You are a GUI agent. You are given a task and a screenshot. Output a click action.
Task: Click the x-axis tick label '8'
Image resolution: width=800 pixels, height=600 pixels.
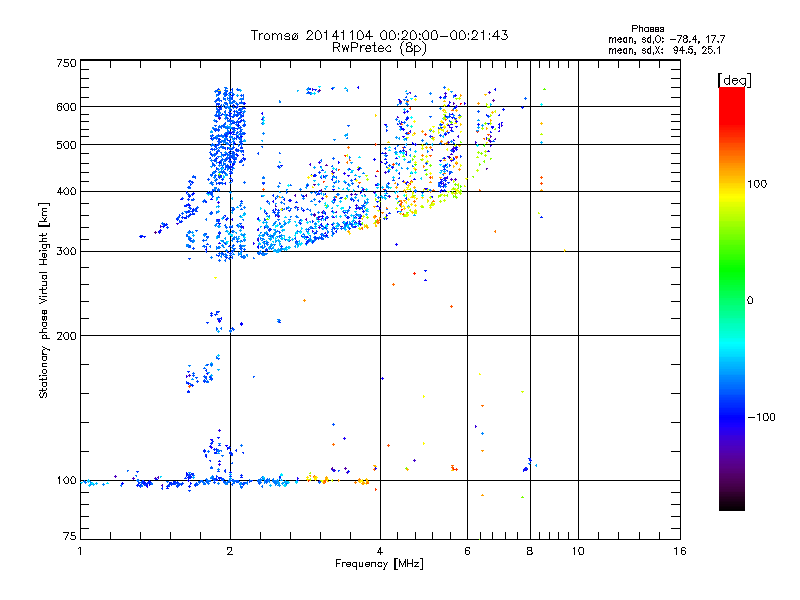[x=530, y=551]
